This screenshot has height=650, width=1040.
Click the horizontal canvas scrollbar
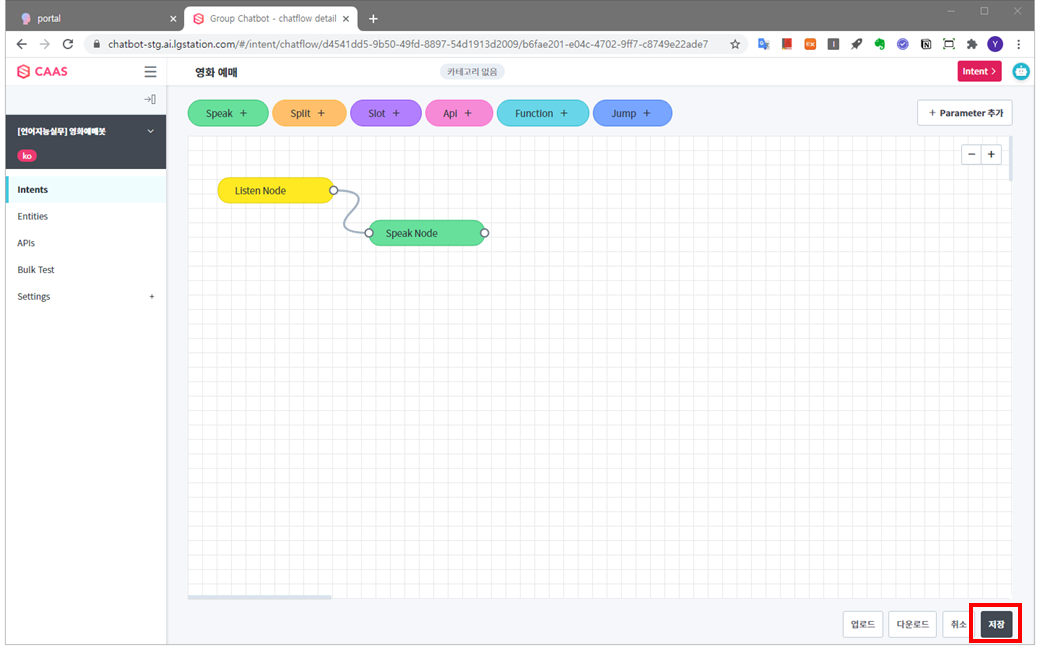(x=260, y=597)
